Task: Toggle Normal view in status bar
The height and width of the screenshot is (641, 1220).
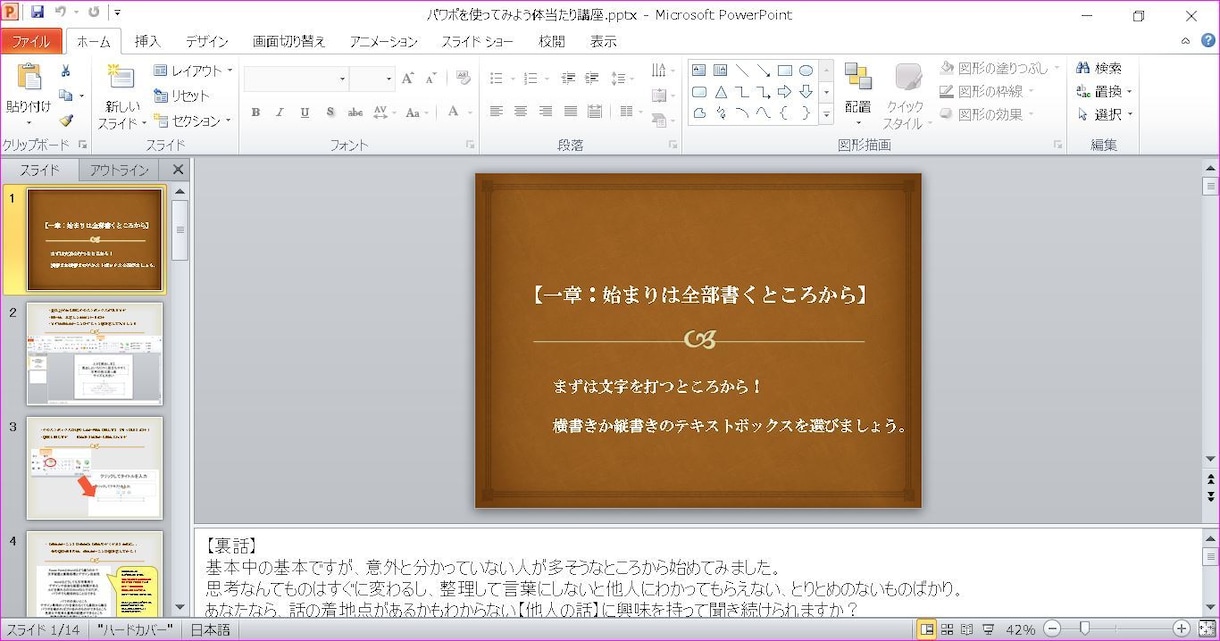Action: tap(926, 629)
